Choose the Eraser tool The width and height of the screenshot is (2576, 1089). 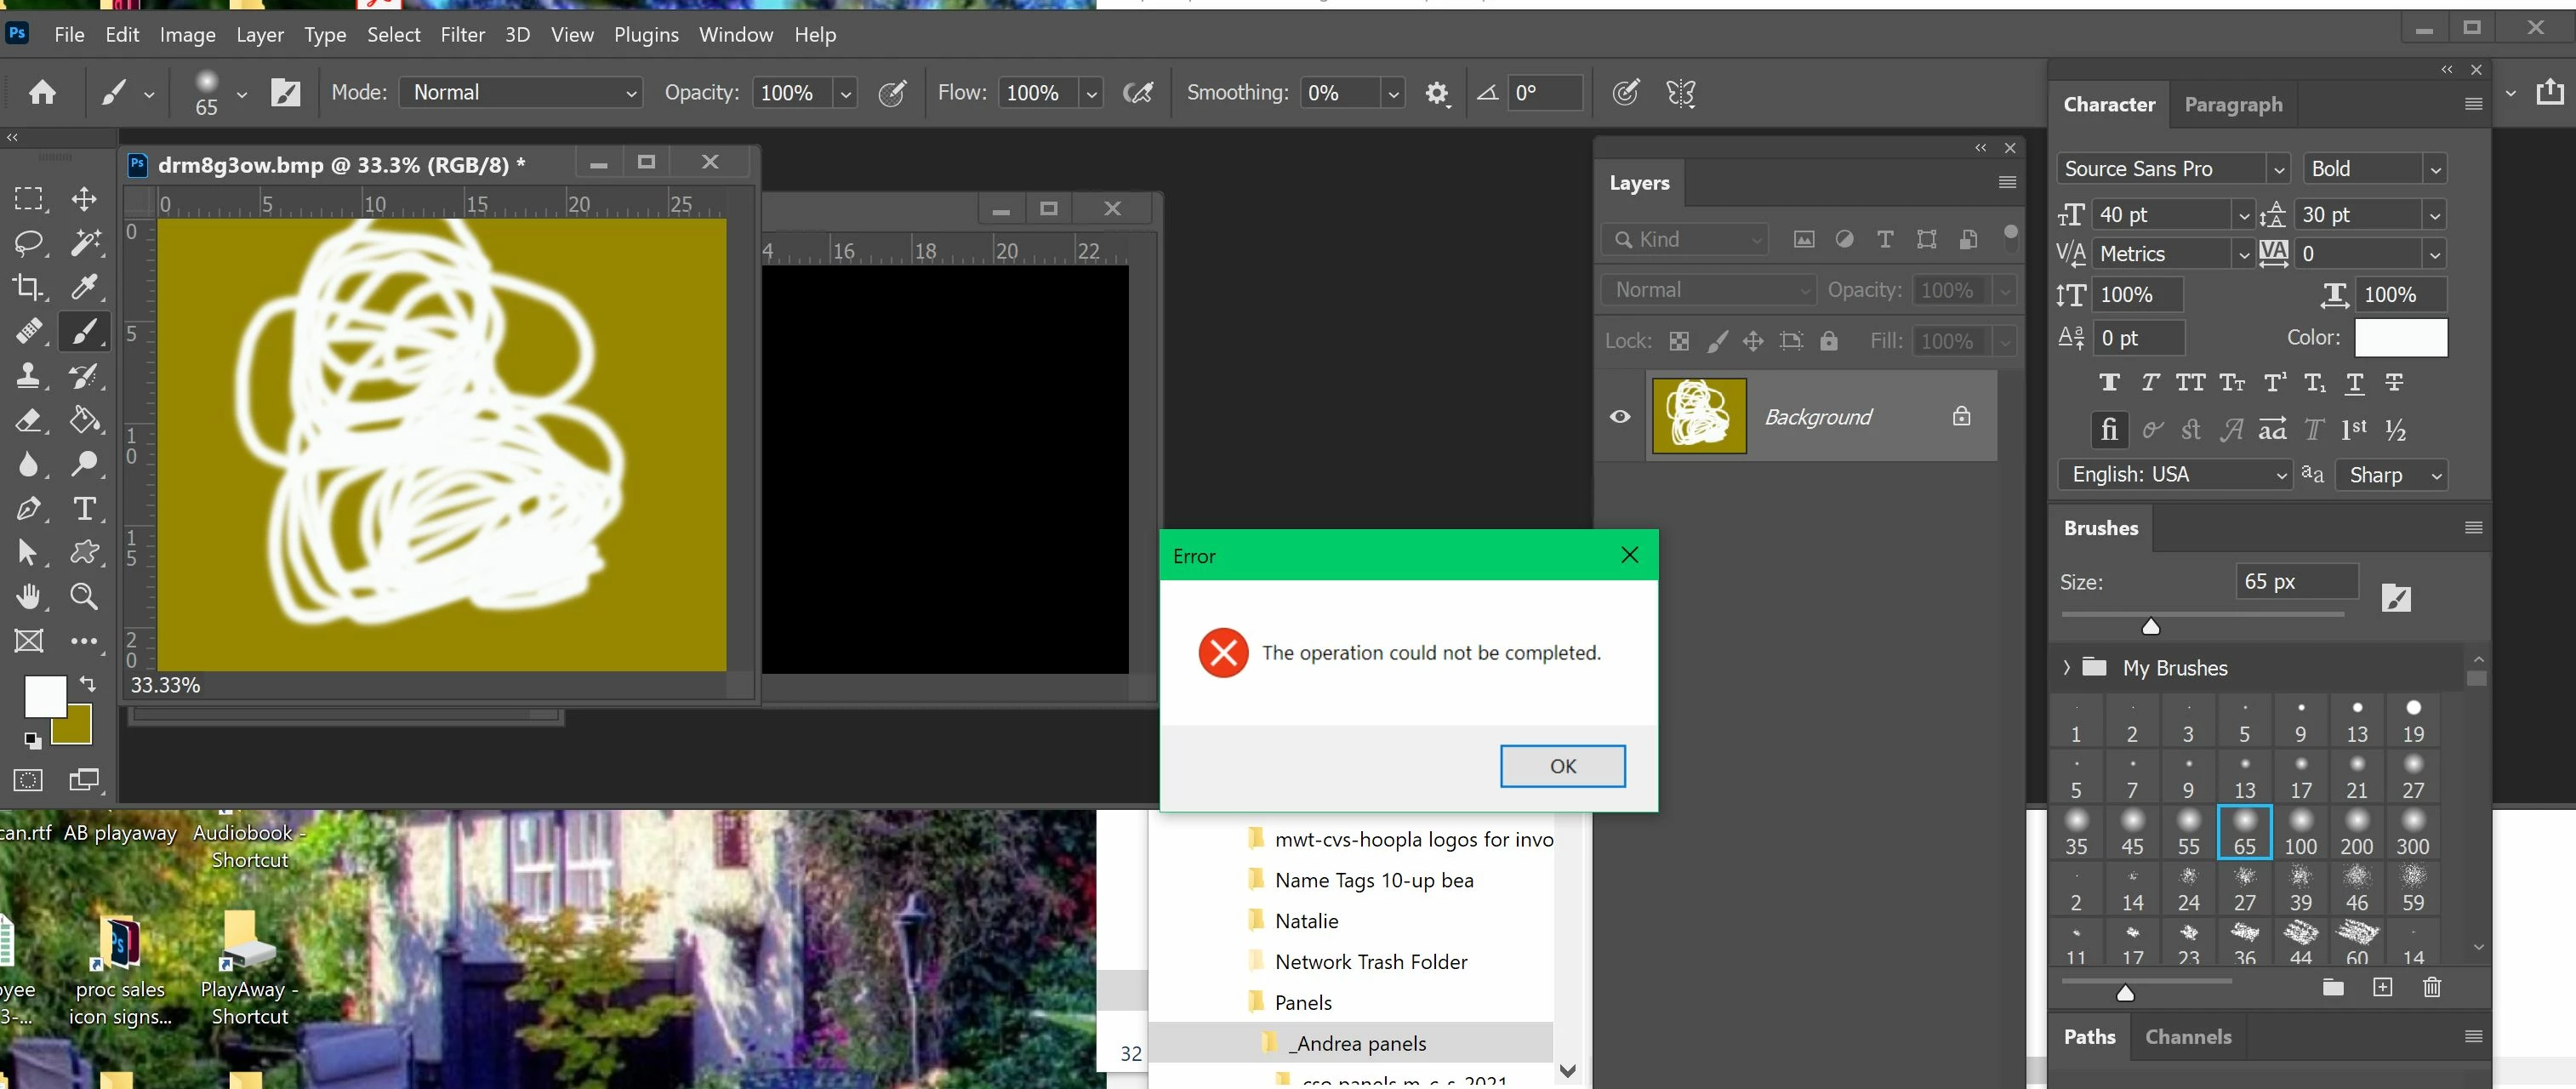[x=28, y=420]
